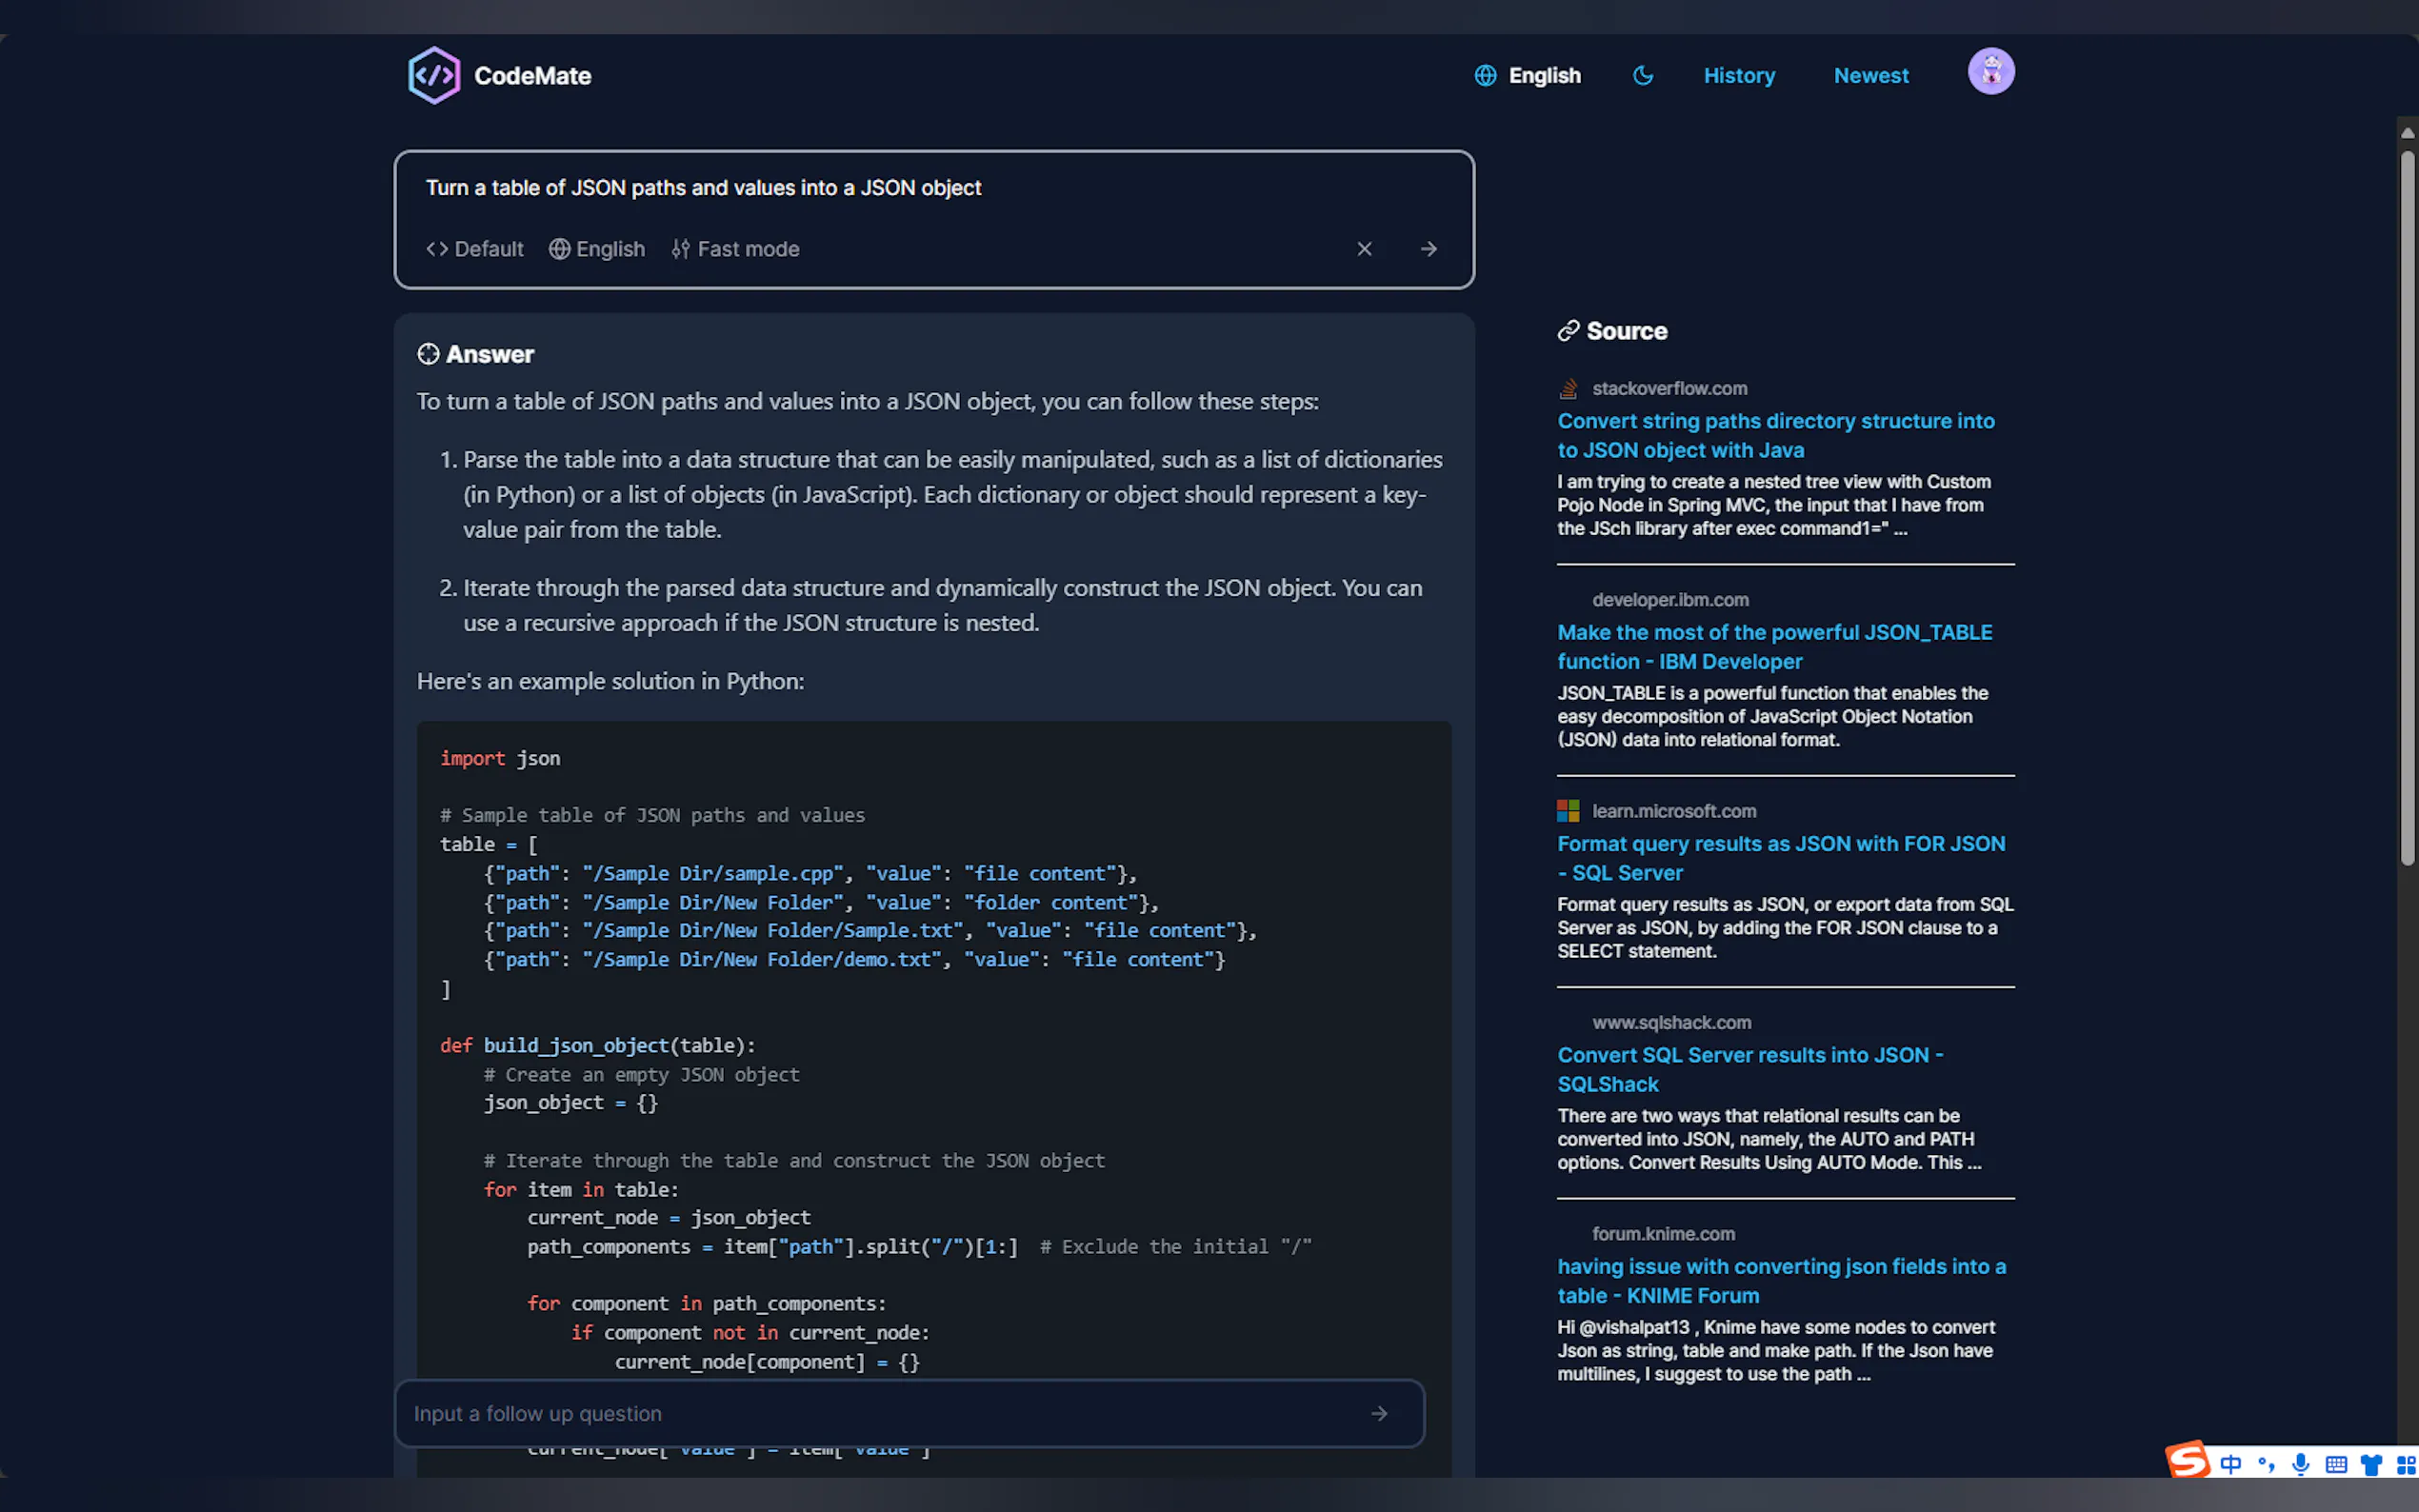
Task: Send the follow-up question via the arrow icon
Action: point(1379,1413)
